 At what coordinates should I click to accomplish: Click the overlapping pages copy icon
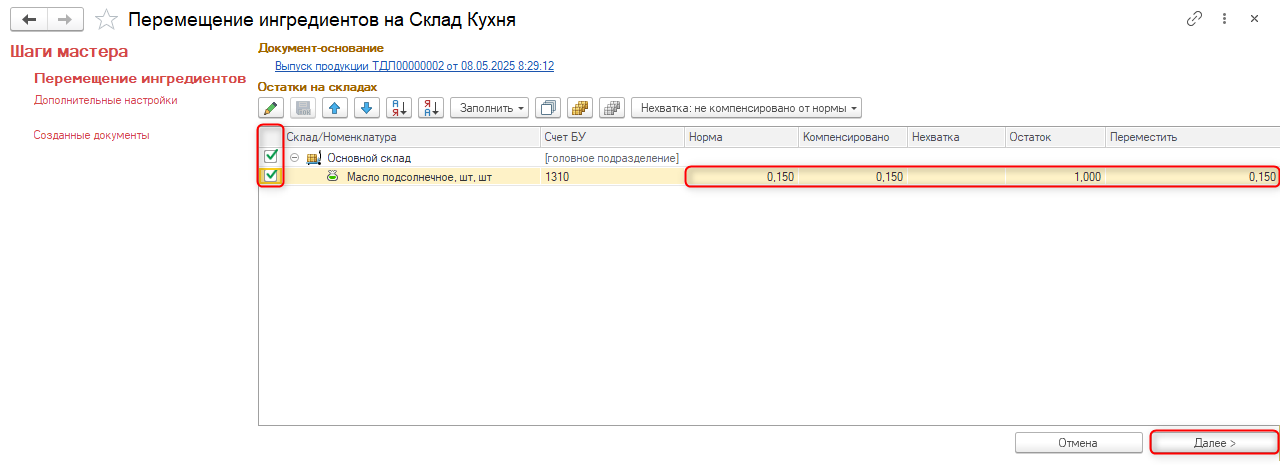coord(547,108)
